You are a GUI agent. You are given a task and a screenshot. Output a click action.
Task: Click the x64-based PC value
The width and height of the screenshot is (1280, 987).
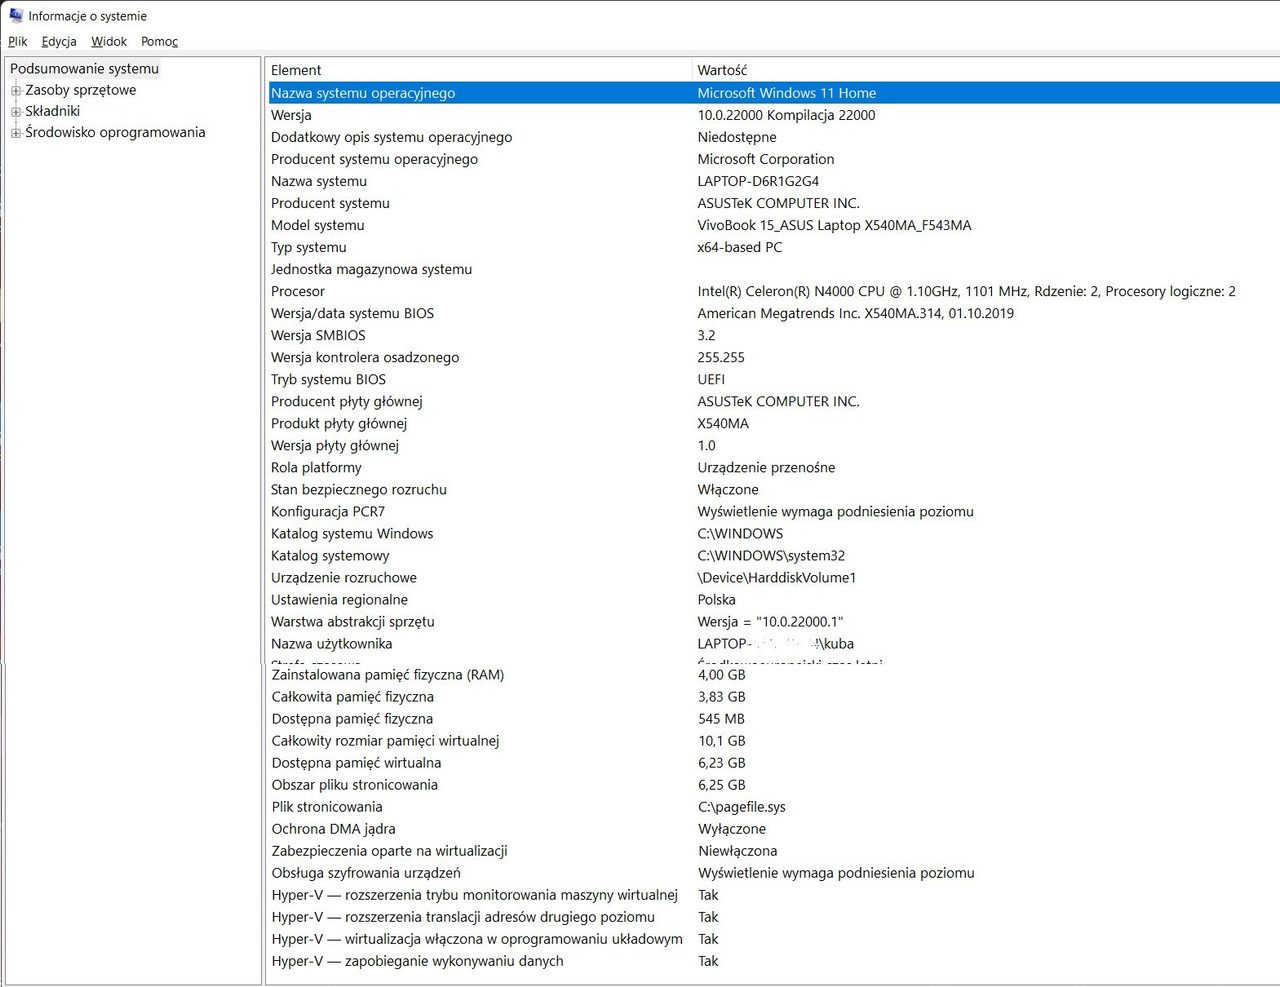point(740,247)
